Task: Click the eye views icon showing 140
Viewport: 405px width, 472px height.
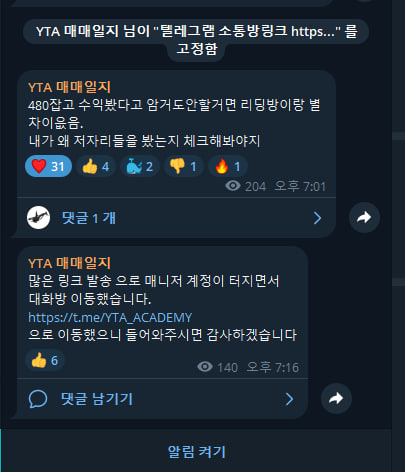Action: (205, 367)
